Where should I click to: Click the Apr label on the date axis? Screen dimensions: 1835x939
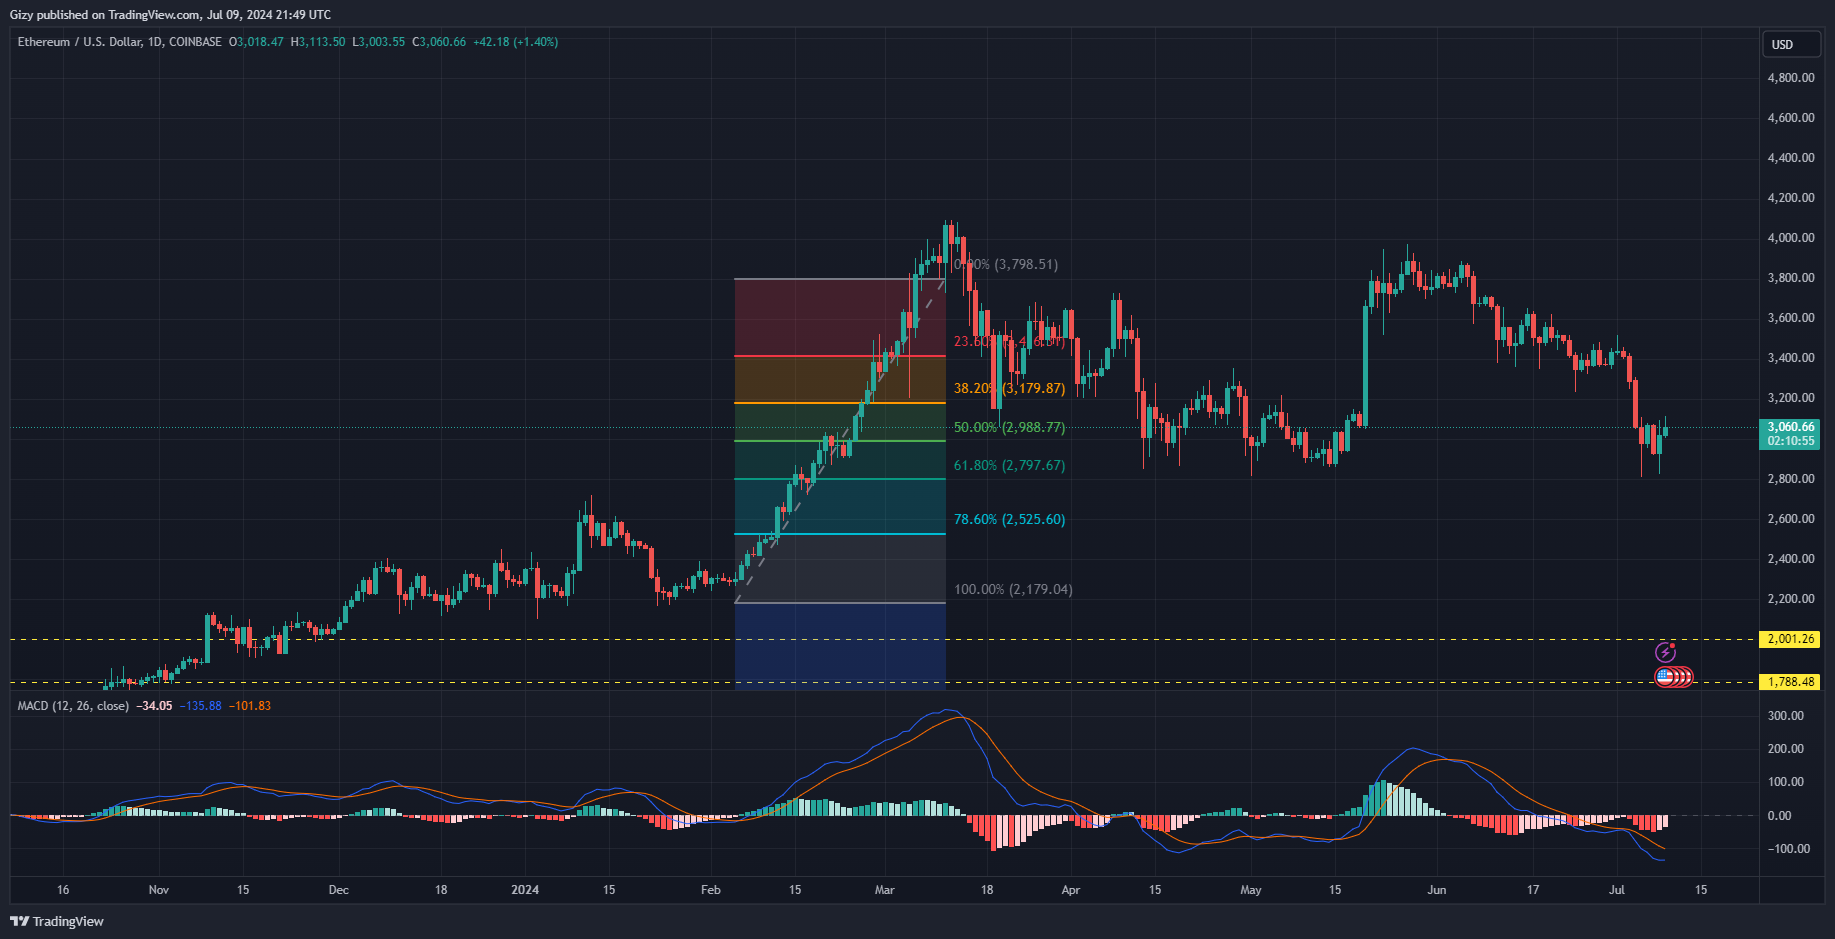tap(1071, 890)
